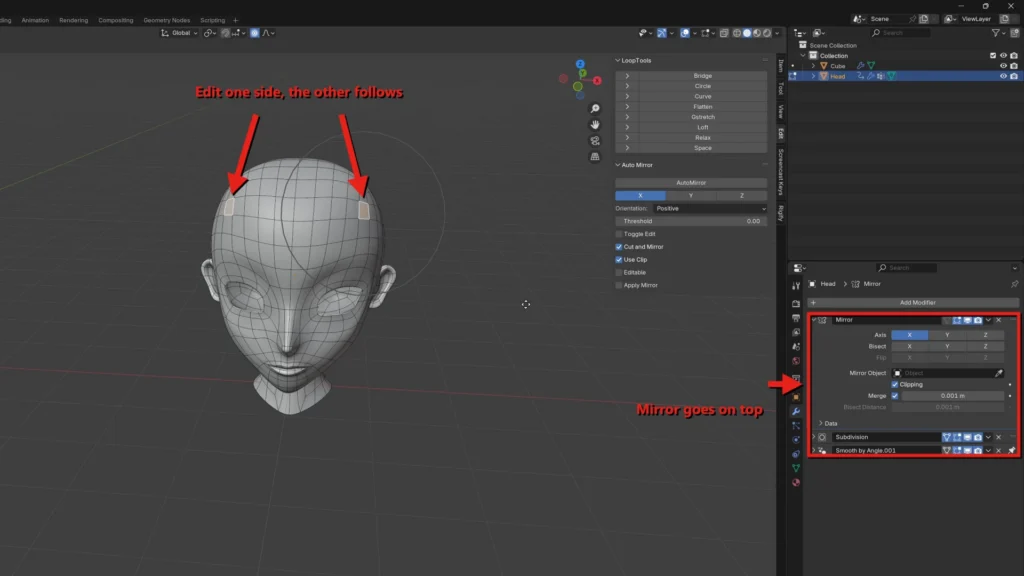Expand the Circle options chevron
Image resolution: width=1024 pixels, height=576 pixels.
click(627, 86)
